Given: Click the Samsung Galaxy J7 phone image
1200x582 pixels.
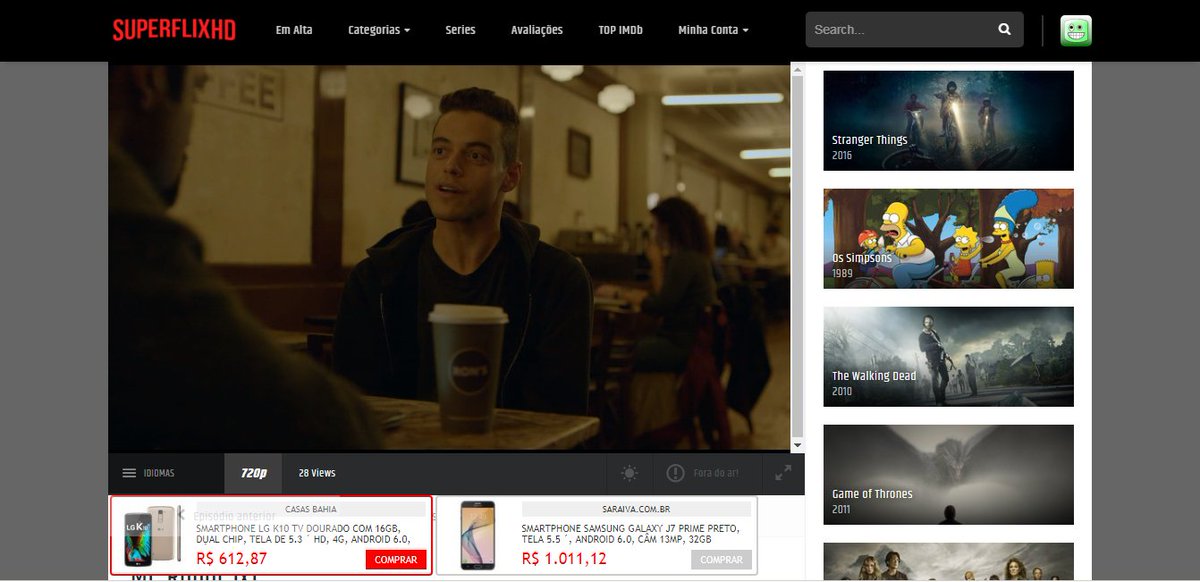Looking at the screenshot, I should tap(477, 536).
